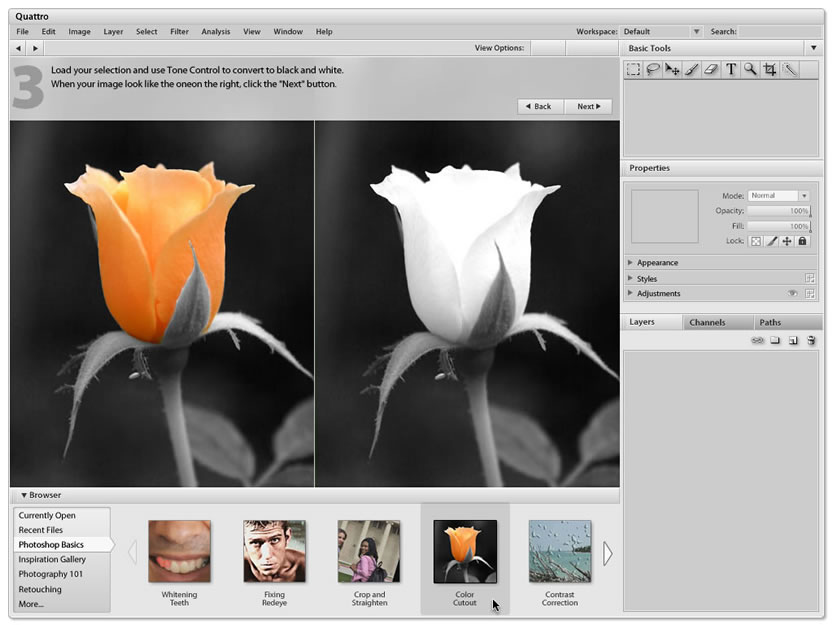Screen dimensions: 833x625
Task: Click the Back button
Action: click(x=540, y=106)
